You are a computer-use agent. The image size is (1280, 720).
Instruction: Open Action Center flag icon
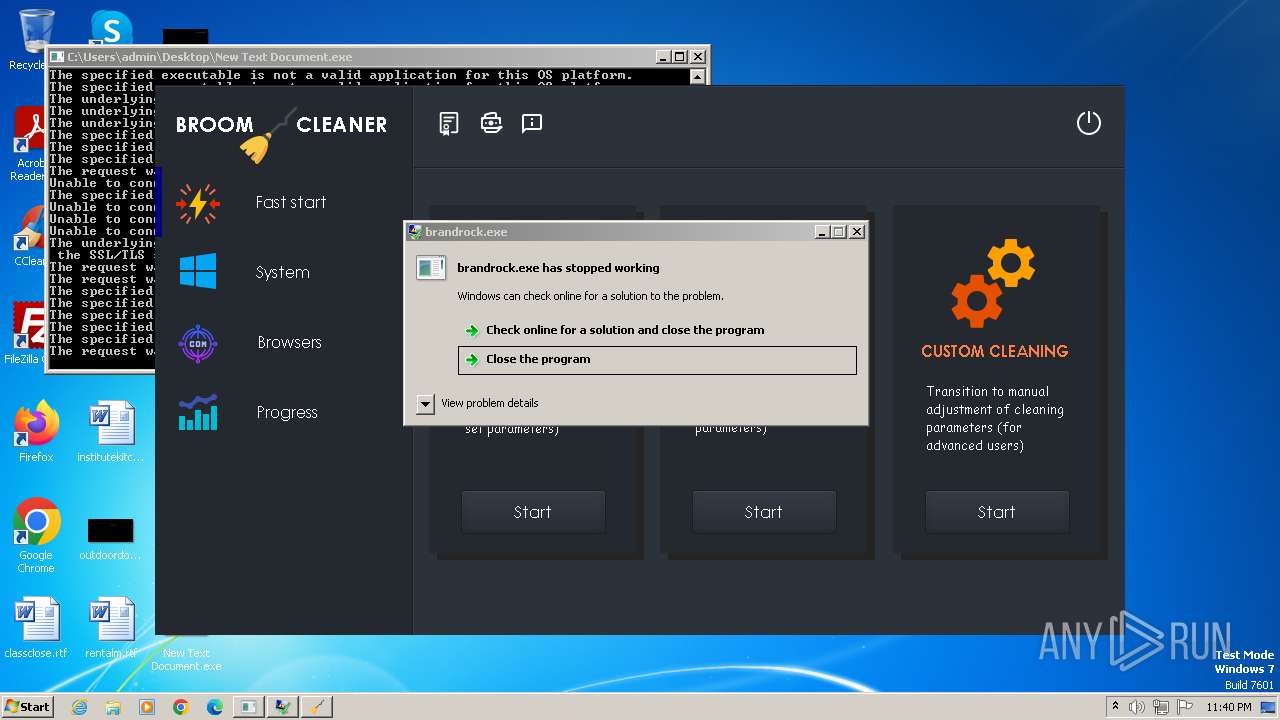point(1184,707)
